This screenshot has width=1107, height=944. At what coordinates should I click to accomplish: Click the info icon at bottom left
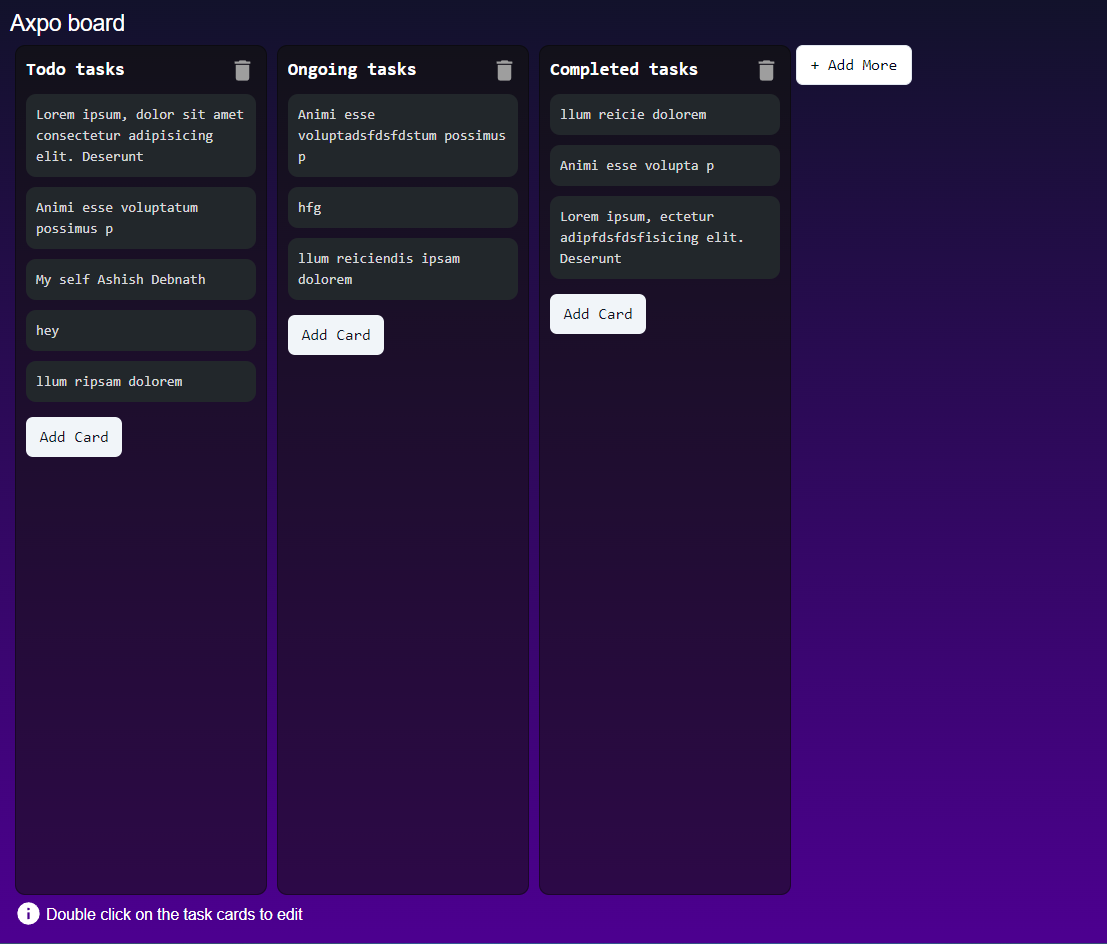(x=28, y=914)
